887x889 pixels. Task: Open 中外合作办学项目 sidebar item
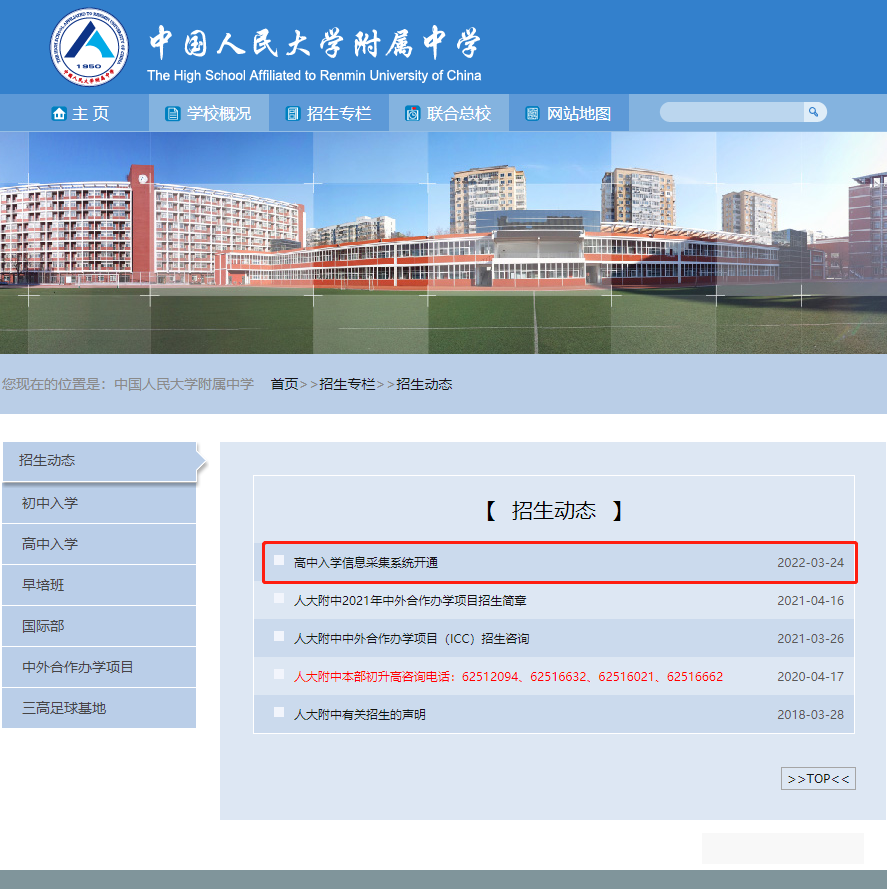(x=78, y=667)
